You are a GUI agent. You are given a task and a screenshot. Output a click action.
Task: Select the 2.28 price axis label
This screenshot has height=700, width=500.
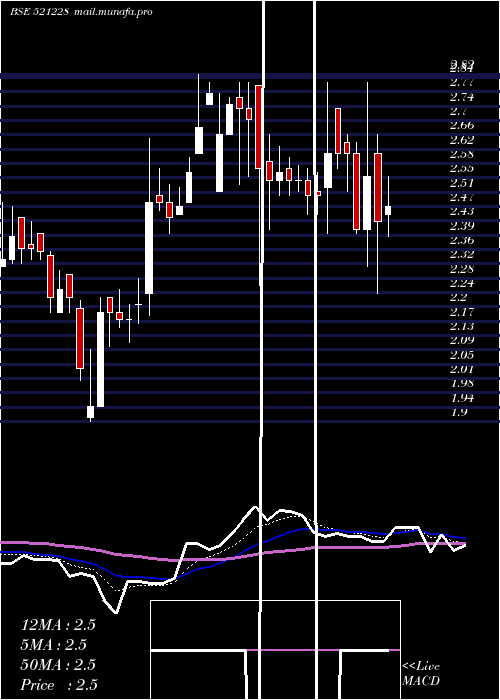tap(462, 269)
